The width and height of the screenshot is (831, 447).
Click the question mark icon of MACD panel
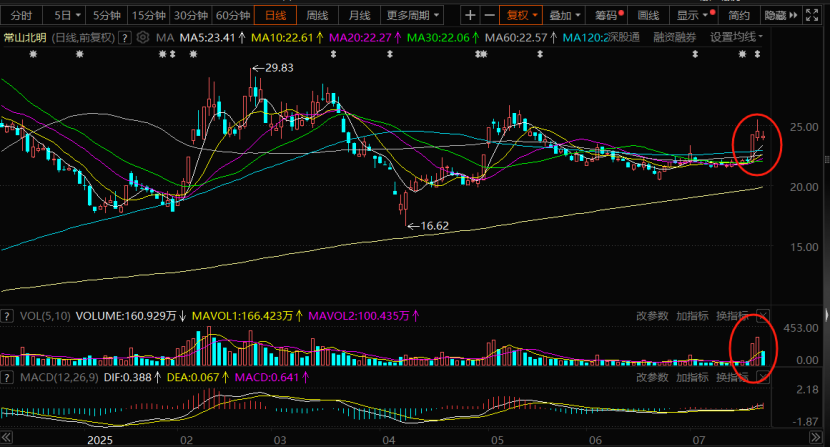[x=7, y=378]
